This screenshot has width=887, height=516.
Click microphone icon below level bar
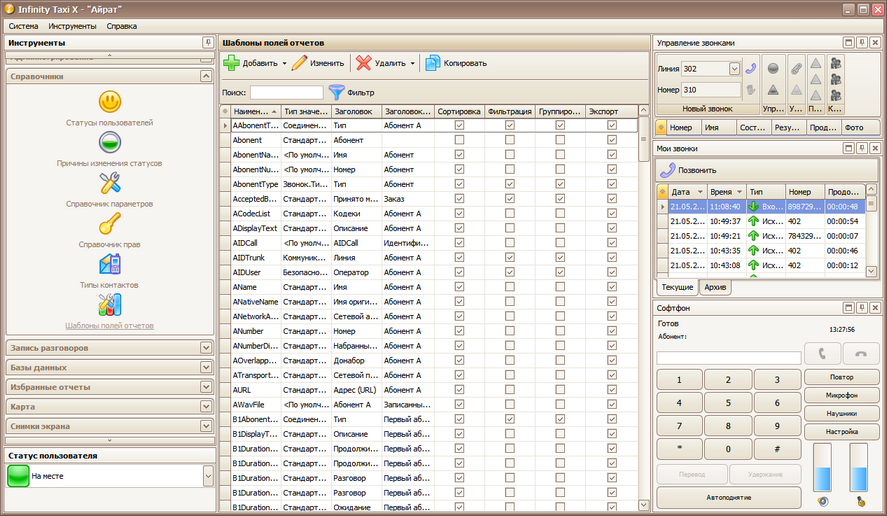(x=860, y=501)
